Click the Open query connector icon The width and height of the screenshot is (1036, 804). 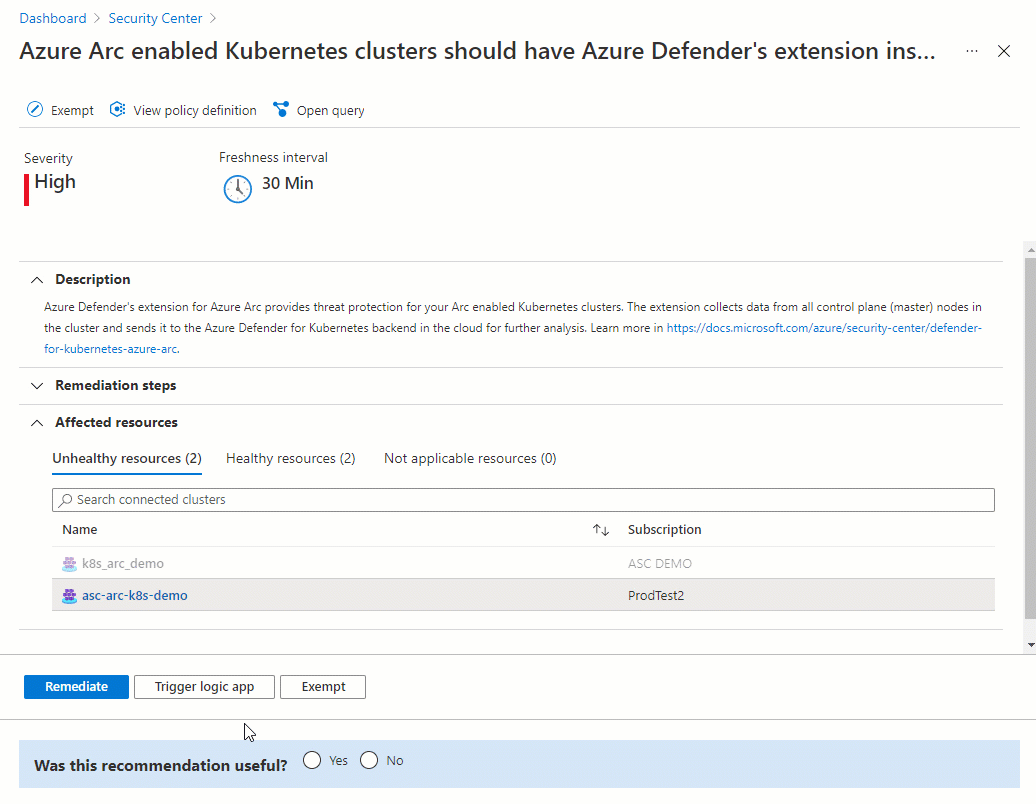281,109
